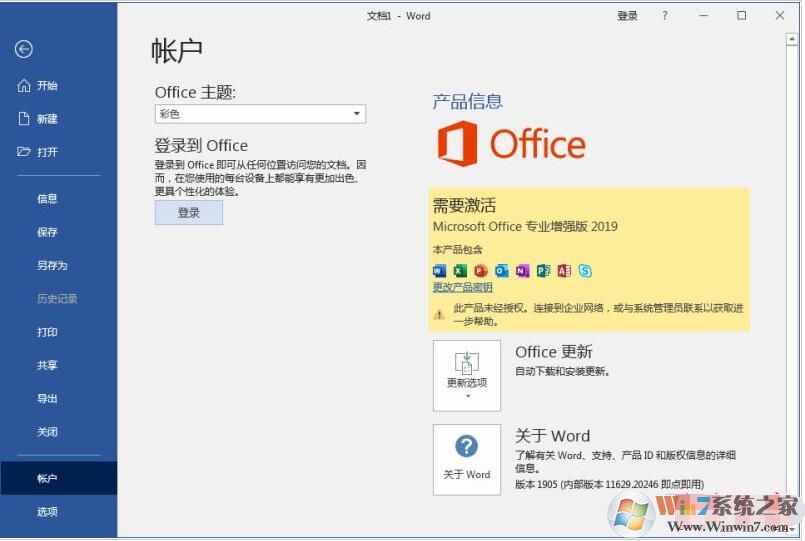Screen dimensions: 805x541
Task: Click the Access app icon in product list
Action: pyautogui.click(x=564, y=270)
